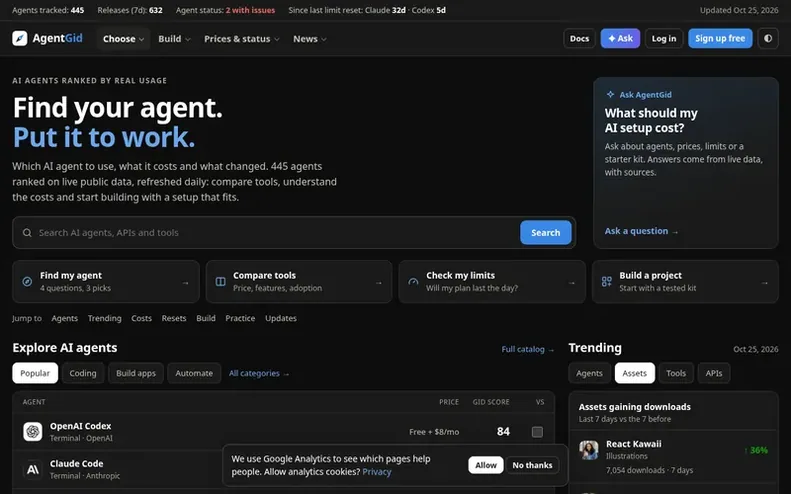
Task: Click the magnifier icon in search bar
Action: pyautogui.click(x=27, y=233)
